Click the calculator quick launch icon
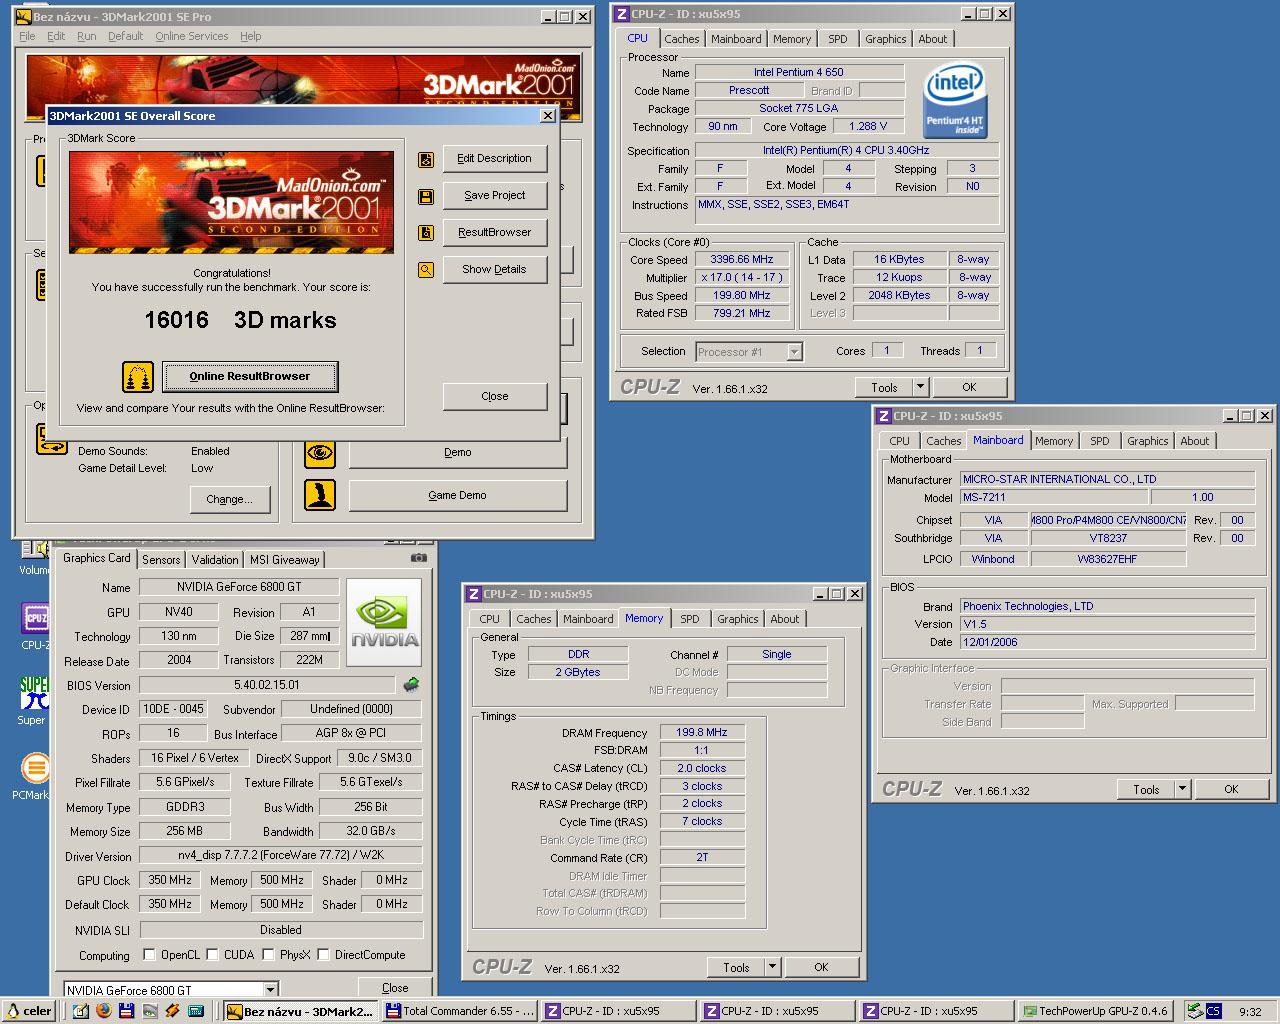The image size is (1280, 1024). tap(195, 1011)
